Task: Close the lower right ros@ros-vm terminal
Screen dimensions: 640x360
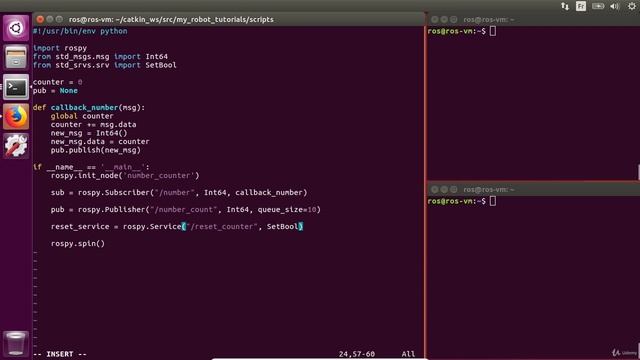Action: [x=434, y=189]
